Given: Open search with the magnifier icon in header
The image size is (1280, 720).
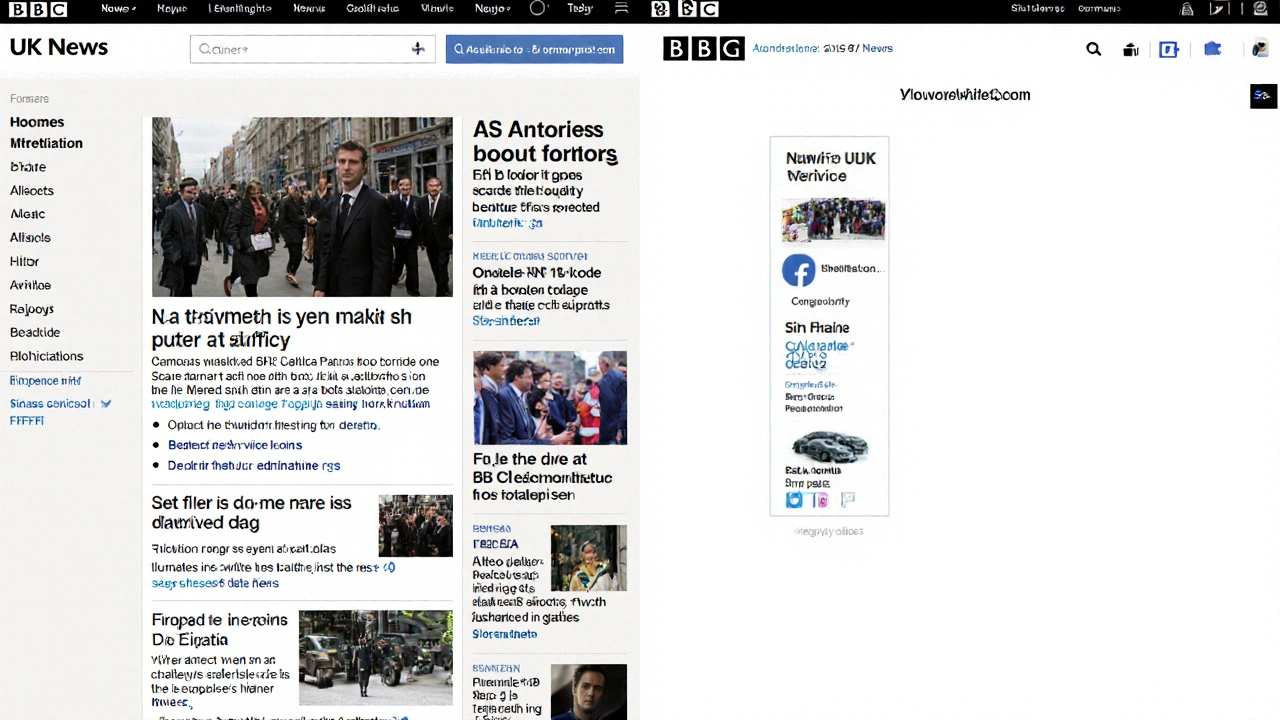Looking at the screenshot, I should point(1093,48).
